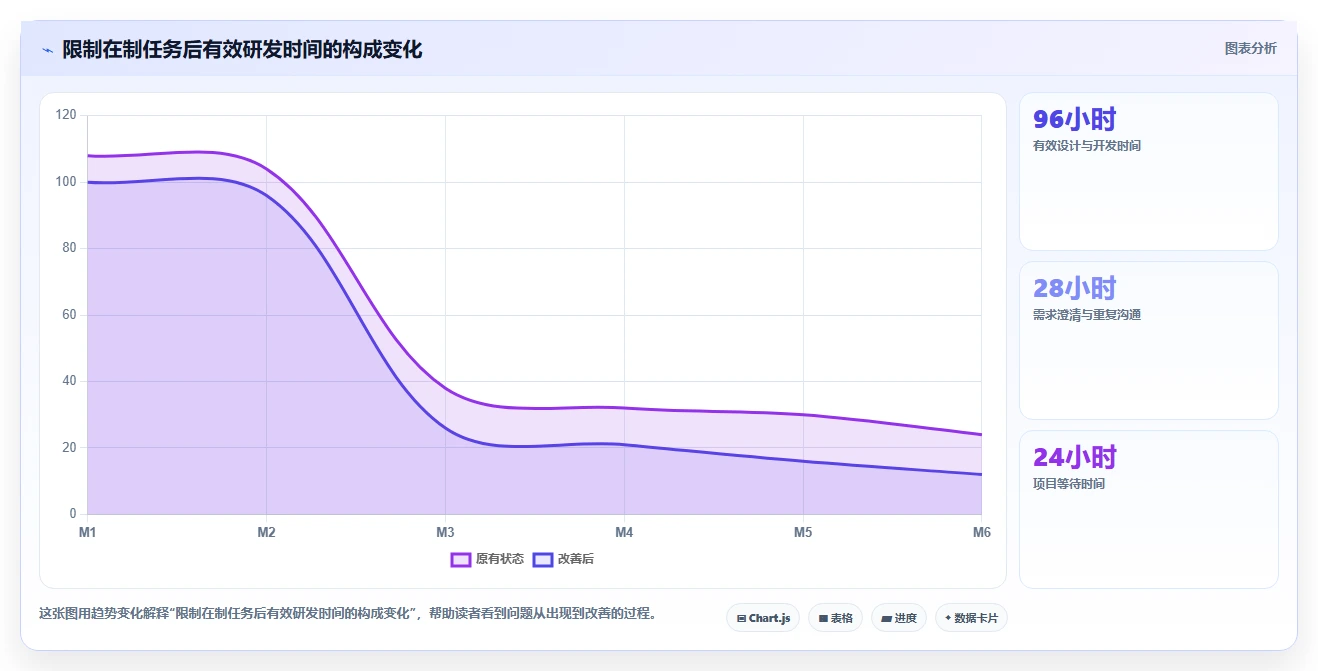Click the 有效设计与开发时间 caption
The height and width of the screenshot is (671, 1318).
click(x=1087, y=146)
